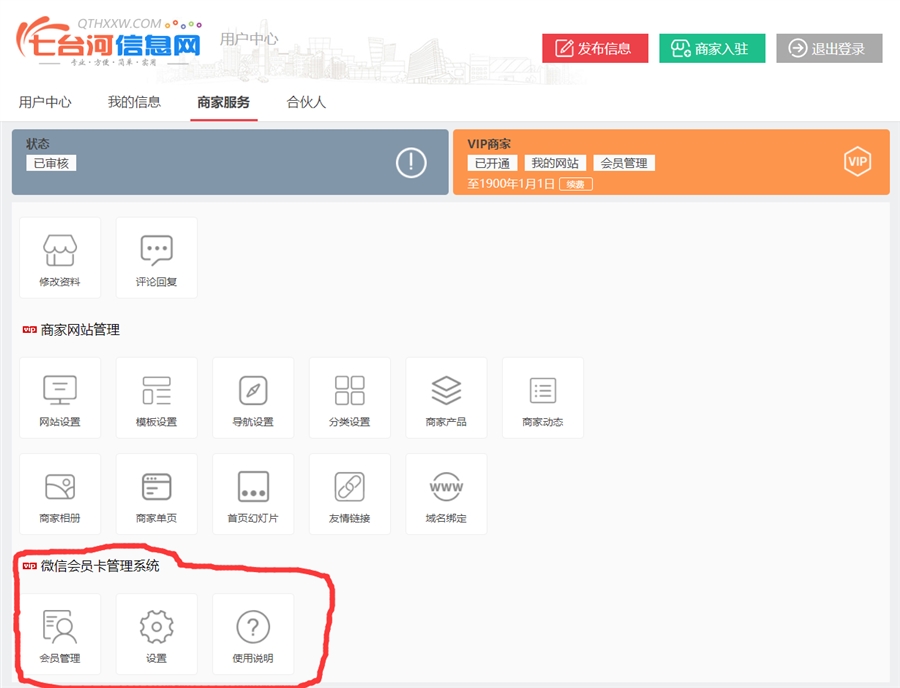Open 模板设置 layout icon
Viewport: 900px width, 688px height.
156,390
